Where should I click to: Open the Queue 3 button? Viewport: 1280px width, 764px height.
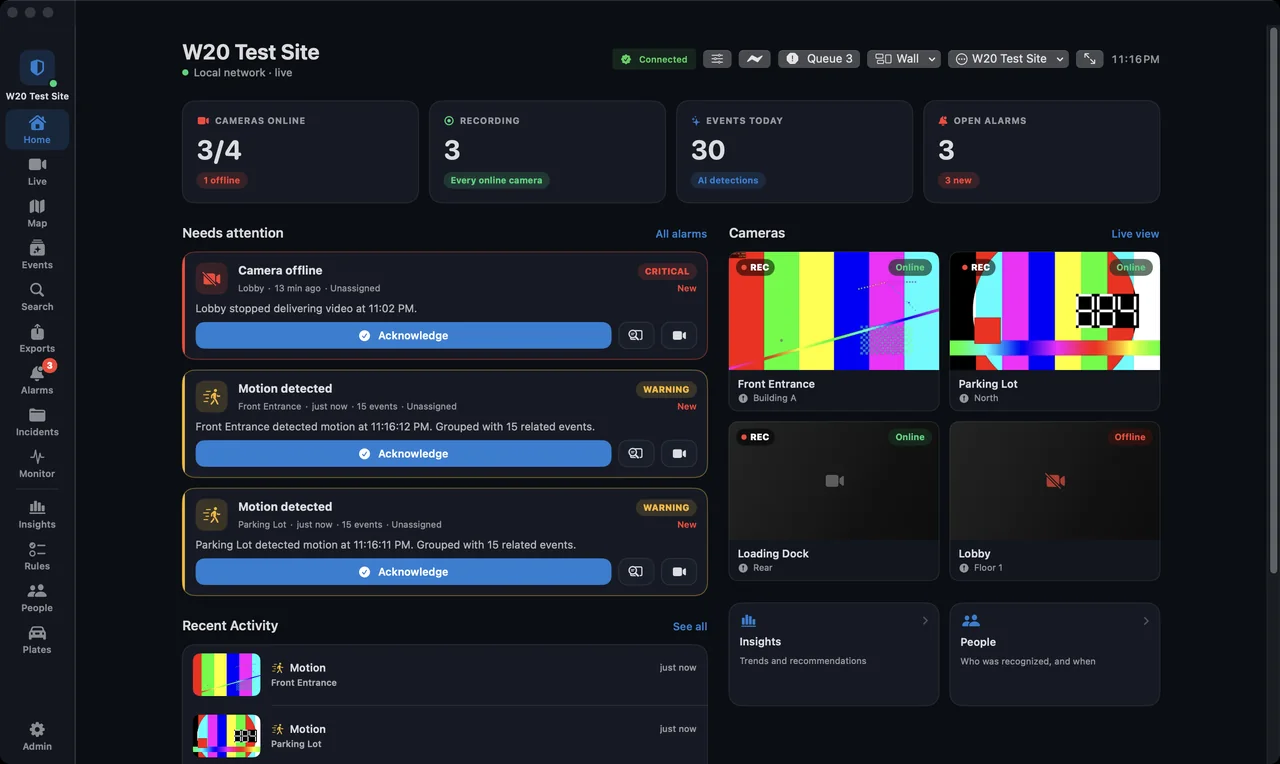(819, 59)
